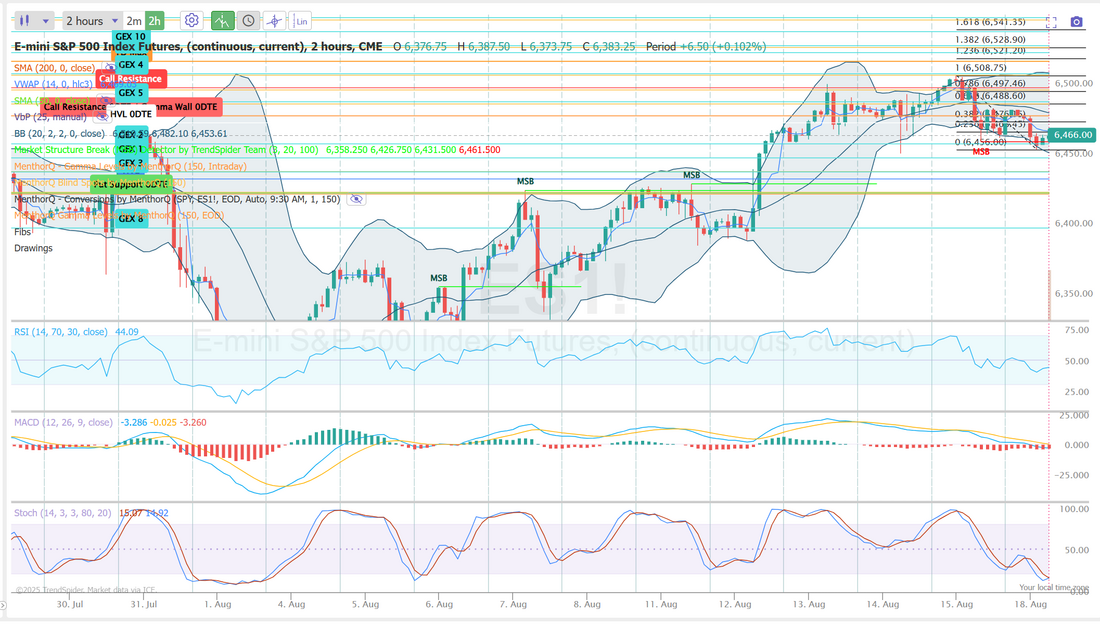This screenshot has height=625, width=1100.
Task: Toggle the green price-line chart mode button
Action: tap(222, 21)
